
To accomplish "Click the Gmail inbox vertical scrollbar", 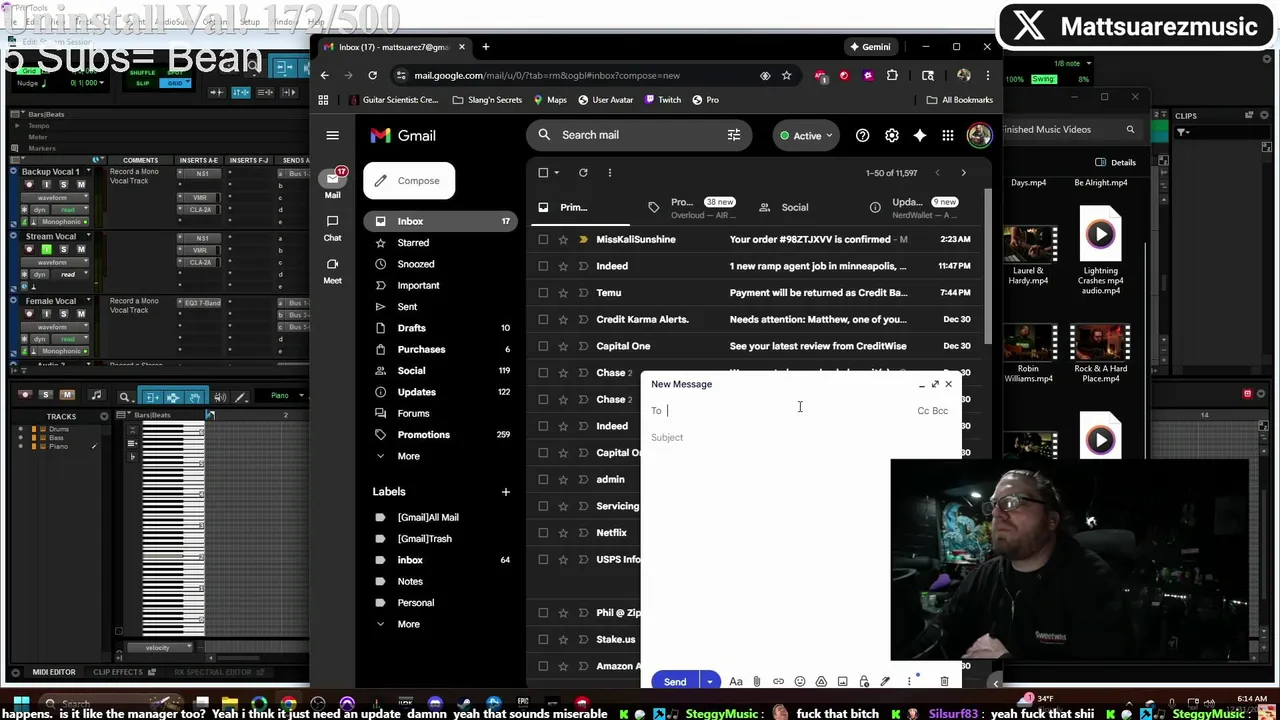I will pyautogui.click(x=986, y=265).
